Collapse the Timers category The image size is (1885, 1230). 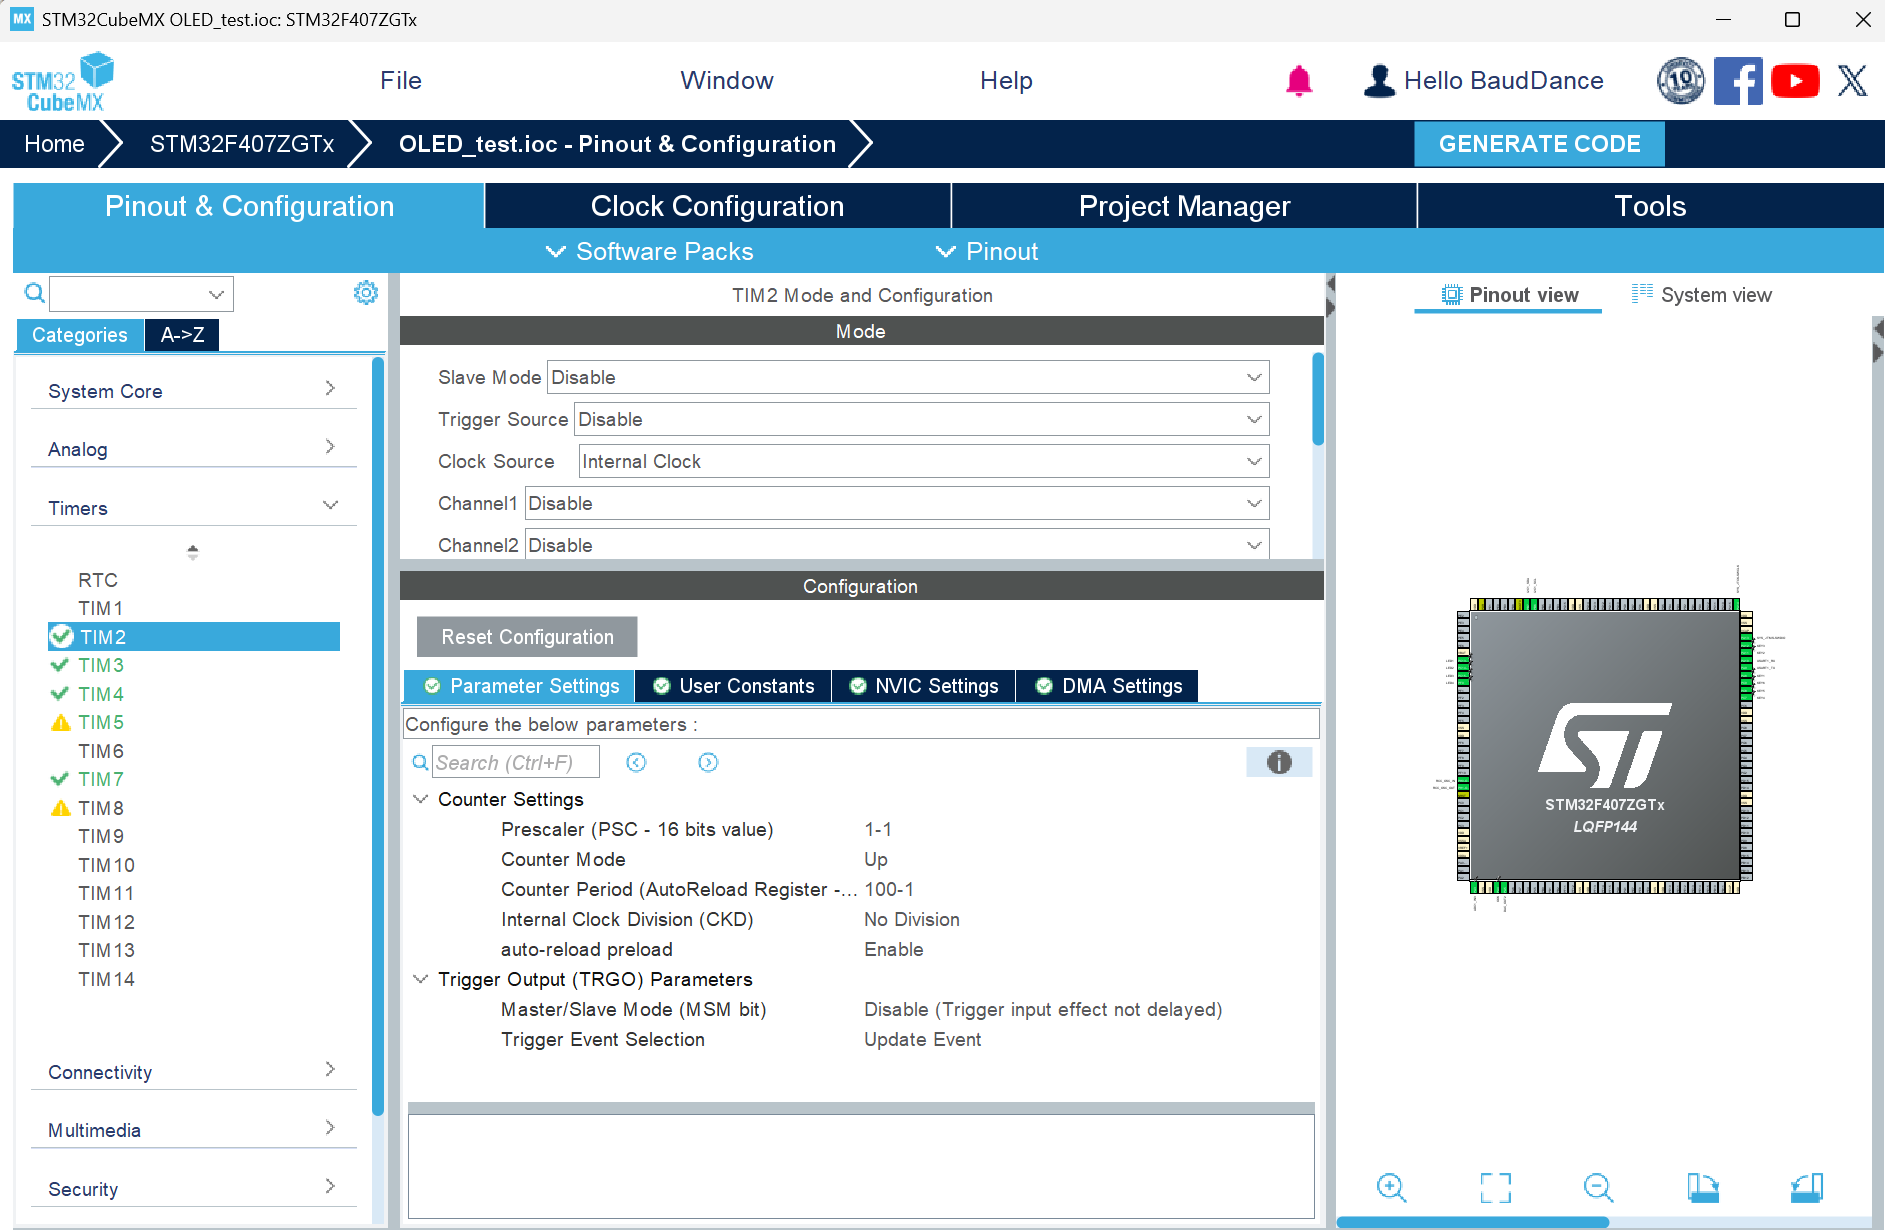tap(193, 507)
